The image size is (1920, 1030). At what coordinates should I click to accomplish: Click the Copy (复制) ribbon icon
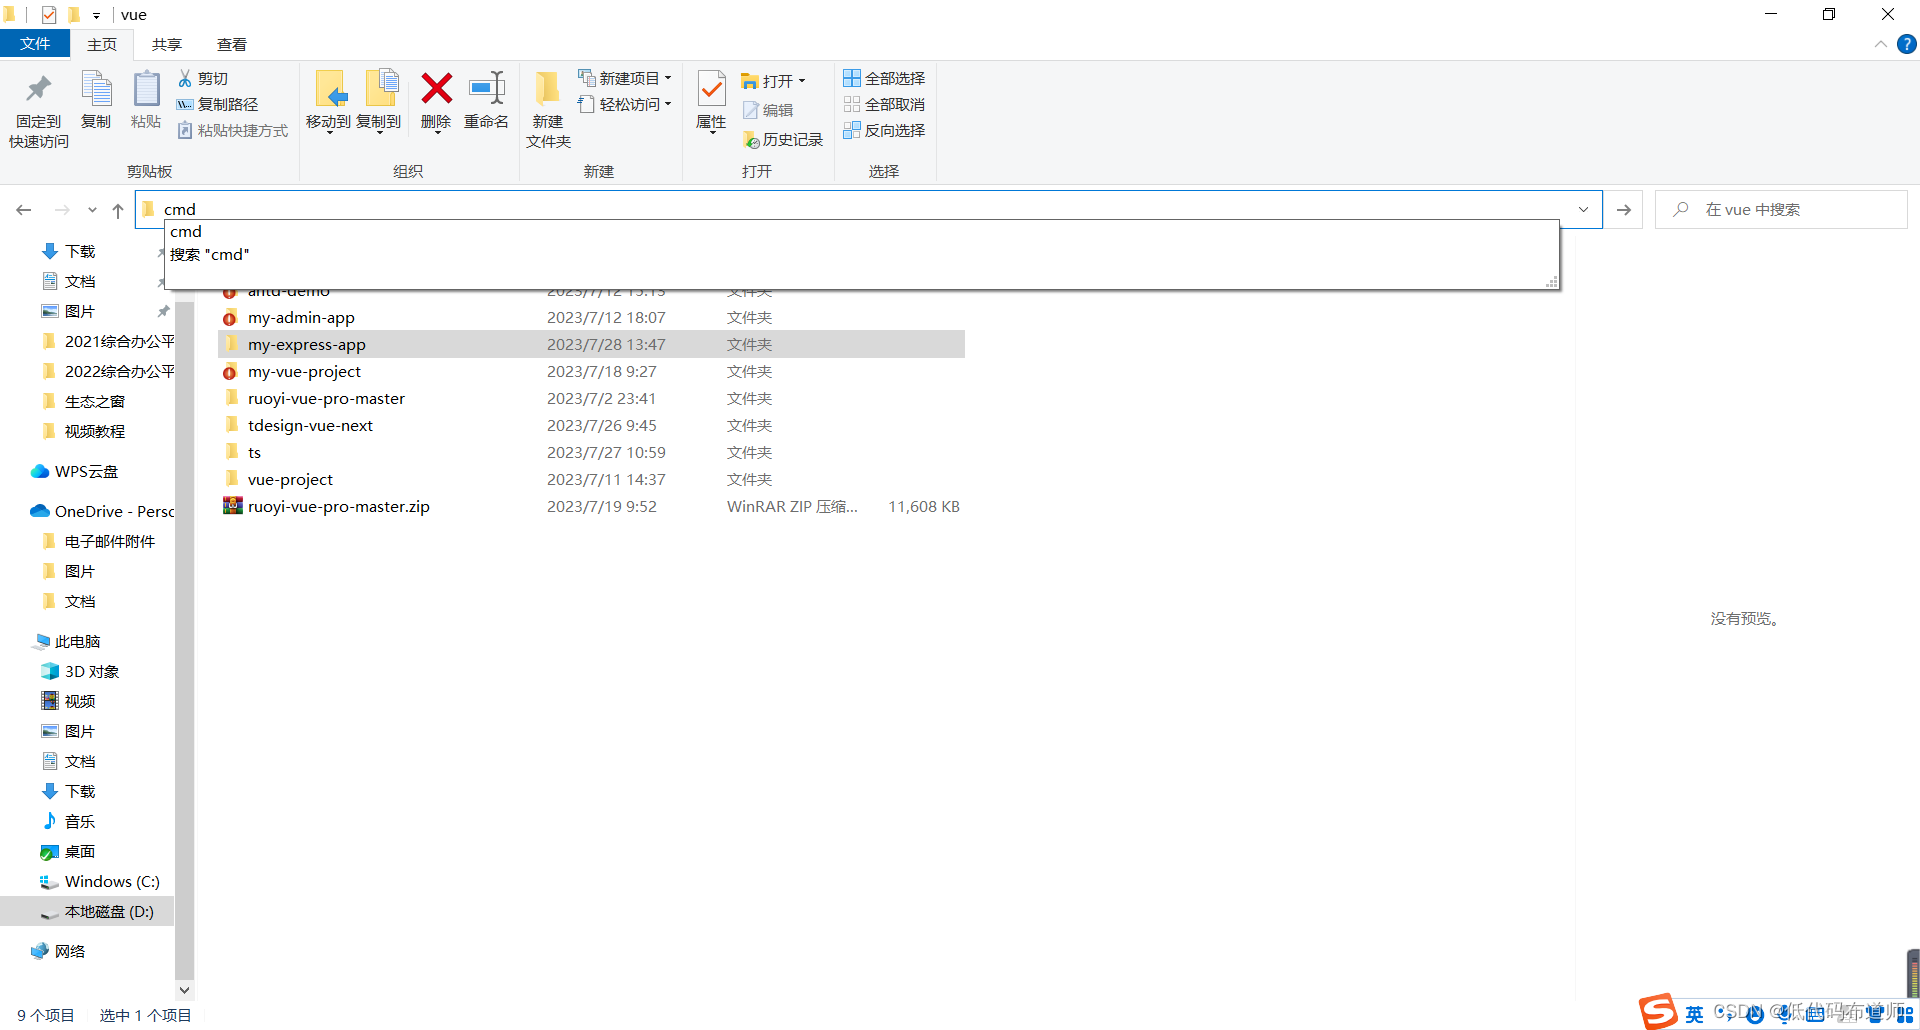tap(96, 100)
